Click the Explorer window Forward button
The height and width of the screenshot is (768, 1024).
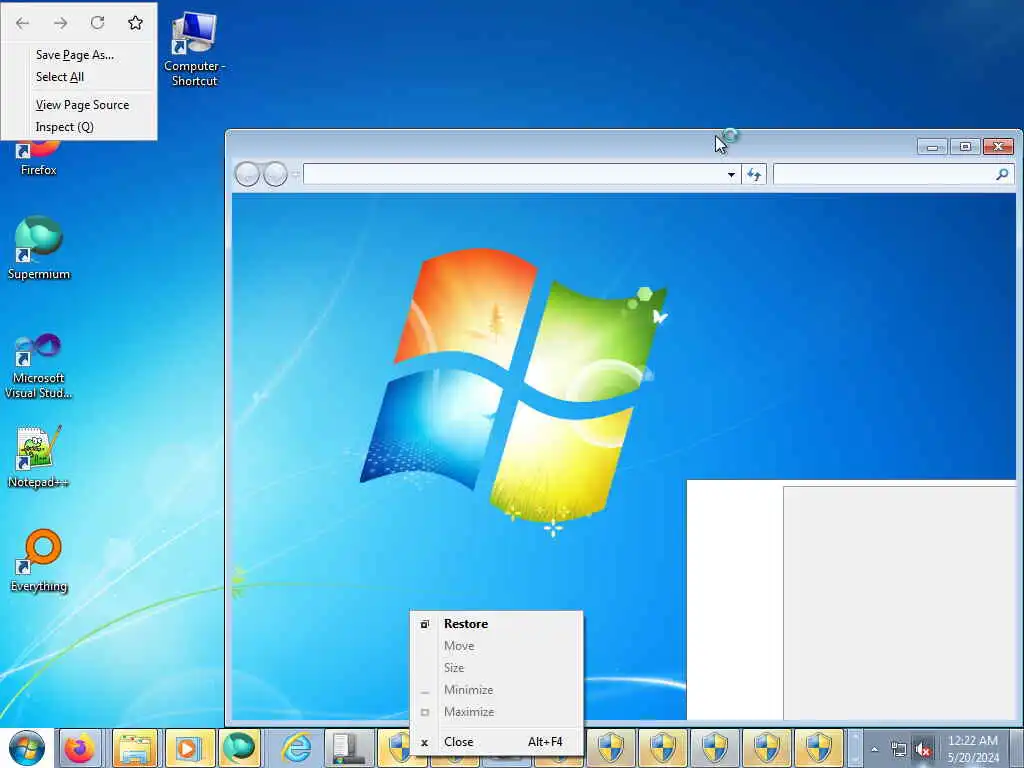tap(275, 174)
